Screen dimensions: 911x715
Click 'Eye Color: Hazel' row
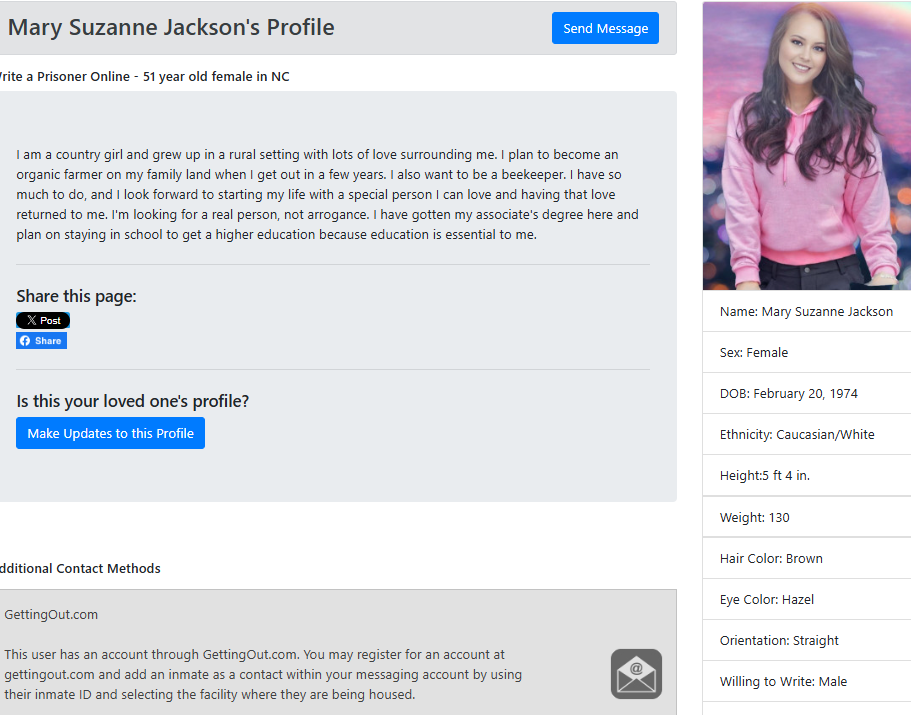pos(807,599)
